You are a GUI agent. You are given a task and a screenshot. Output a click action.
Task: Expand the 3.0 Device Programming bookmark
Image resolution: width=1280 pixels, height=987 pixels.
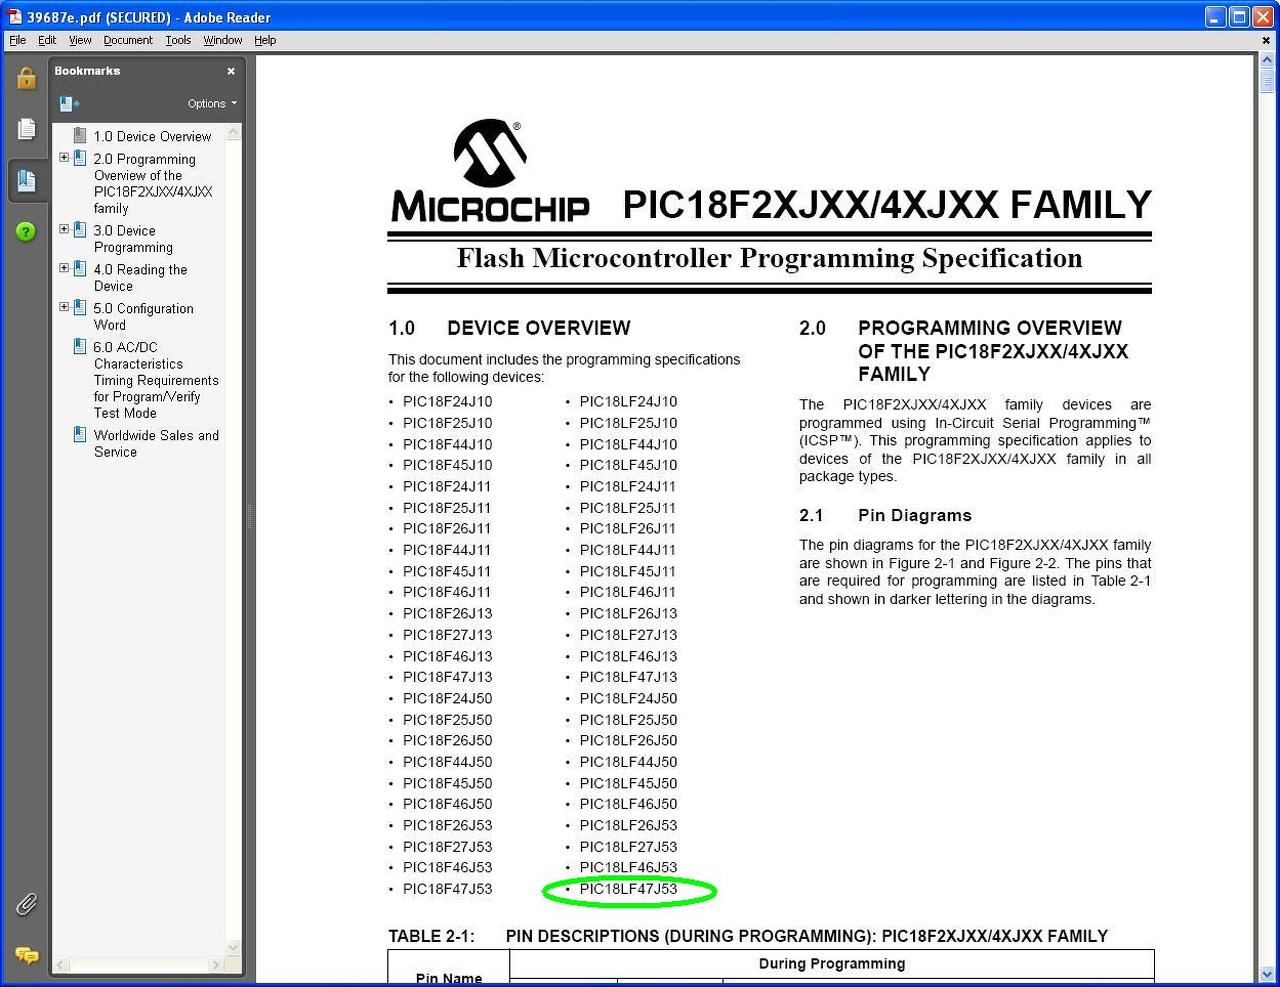(64, 229)
